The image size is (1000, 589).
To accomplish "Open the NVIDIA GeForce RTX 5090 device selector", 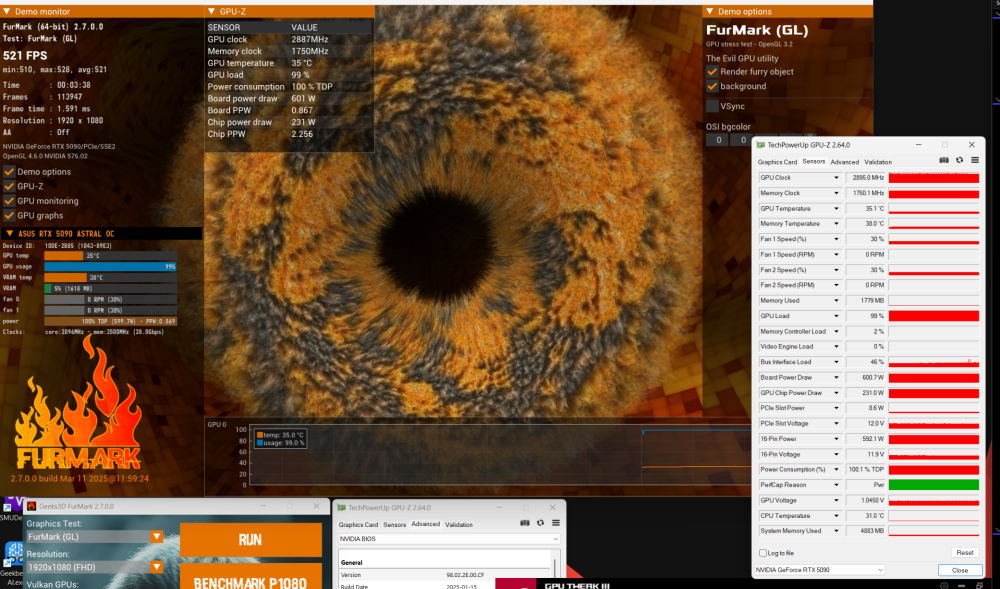I will pos(819,570).
